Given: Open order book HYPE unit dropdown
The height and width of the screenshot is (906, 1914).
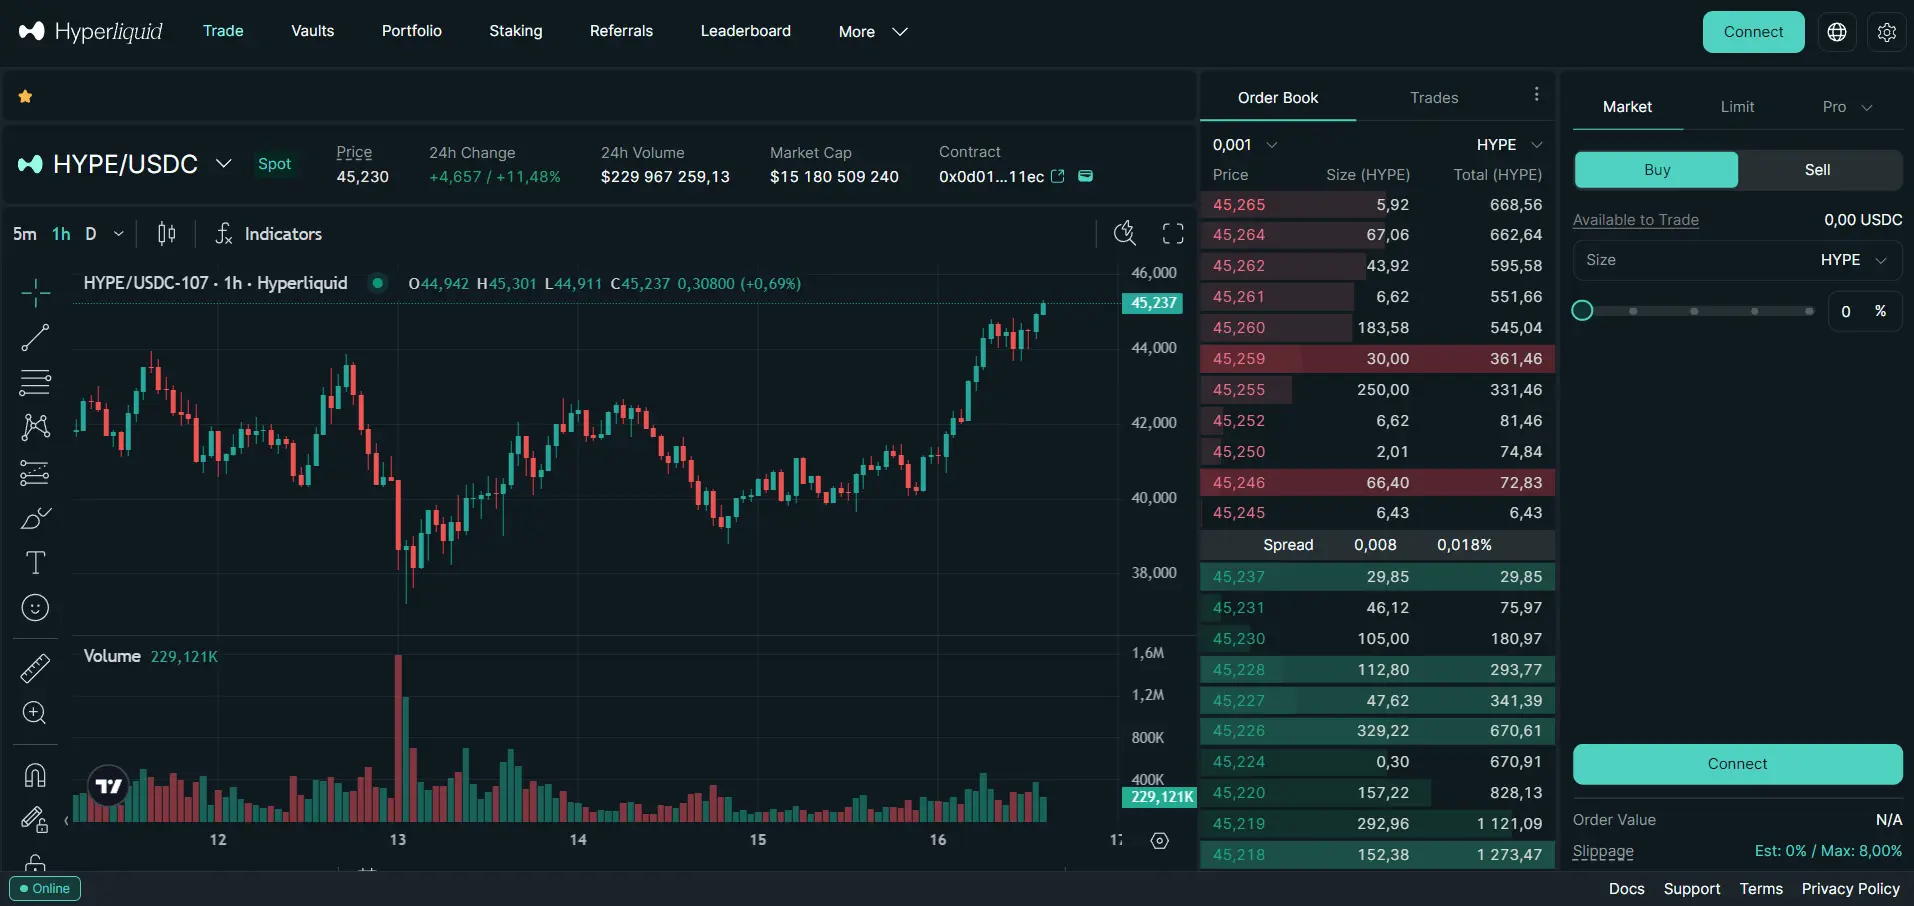Looking at the screenshot, I should click(x=1510, y=145).
